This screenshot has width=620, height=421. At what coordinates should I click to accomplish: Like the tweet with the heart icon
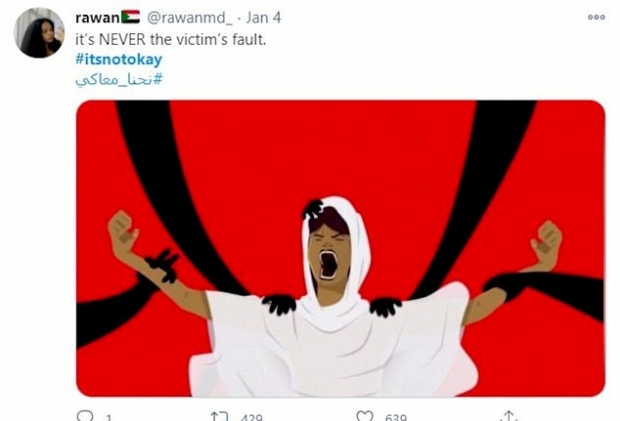click(365, 416)
